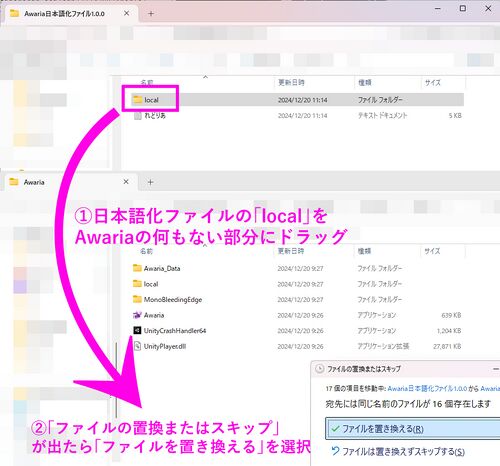Viewport: 500px width, 466px height.
Task: Click local folder icon in Awaria window
Action: 137,284
